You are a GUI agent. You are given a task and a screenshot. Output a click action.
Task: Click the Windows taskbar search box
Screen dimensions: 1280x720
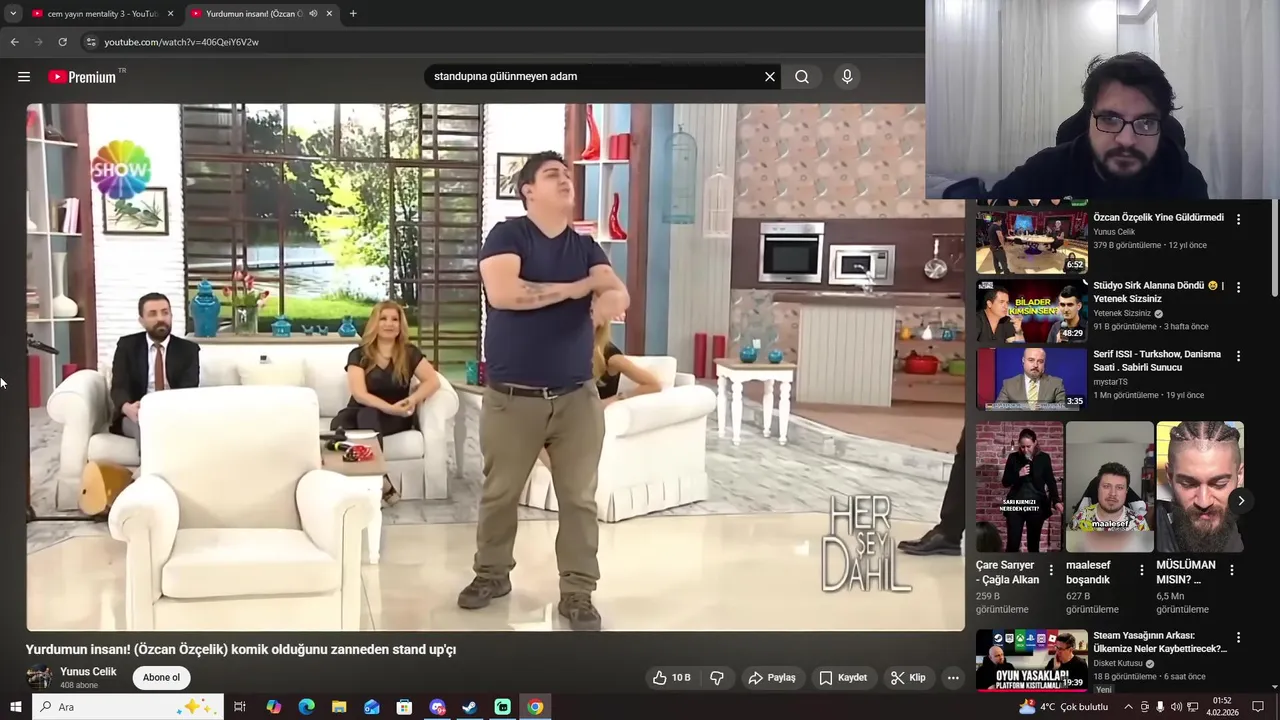pos(128,707)
